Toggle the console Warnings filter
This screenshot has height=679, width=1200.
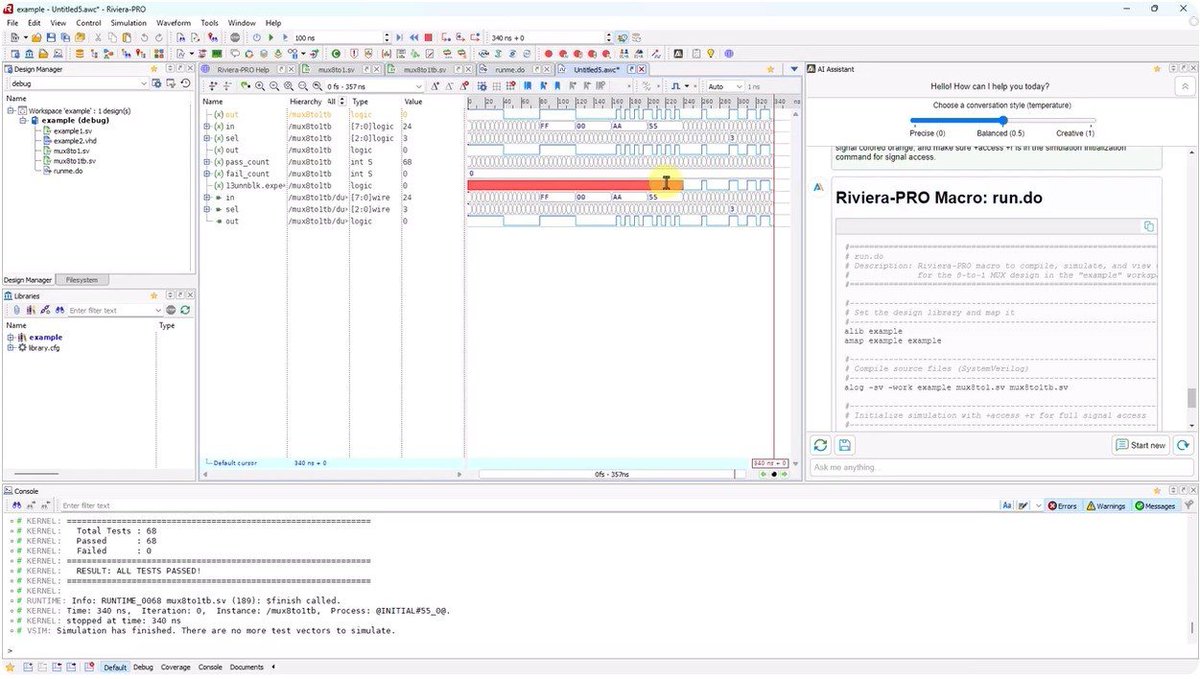[1106, 506]
